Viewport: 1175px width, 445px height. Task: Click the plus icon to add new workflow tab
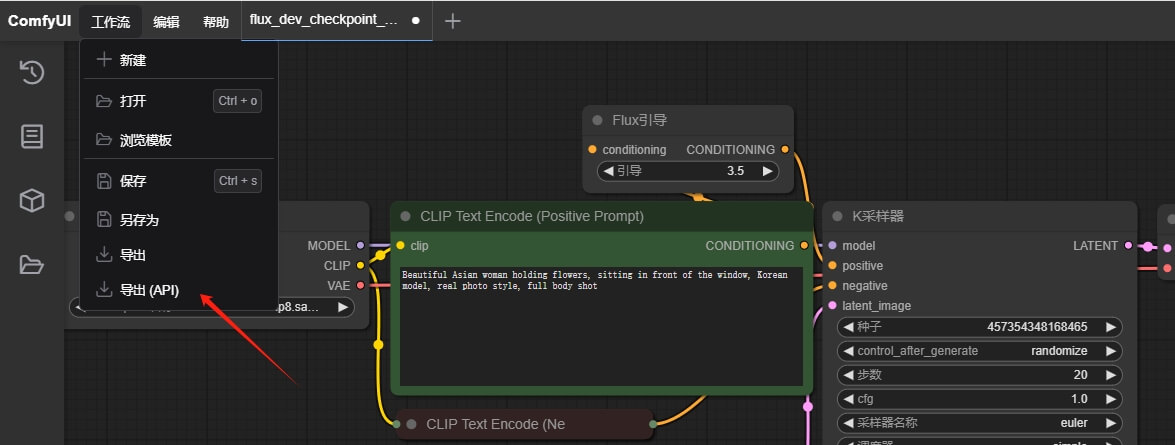452,21
